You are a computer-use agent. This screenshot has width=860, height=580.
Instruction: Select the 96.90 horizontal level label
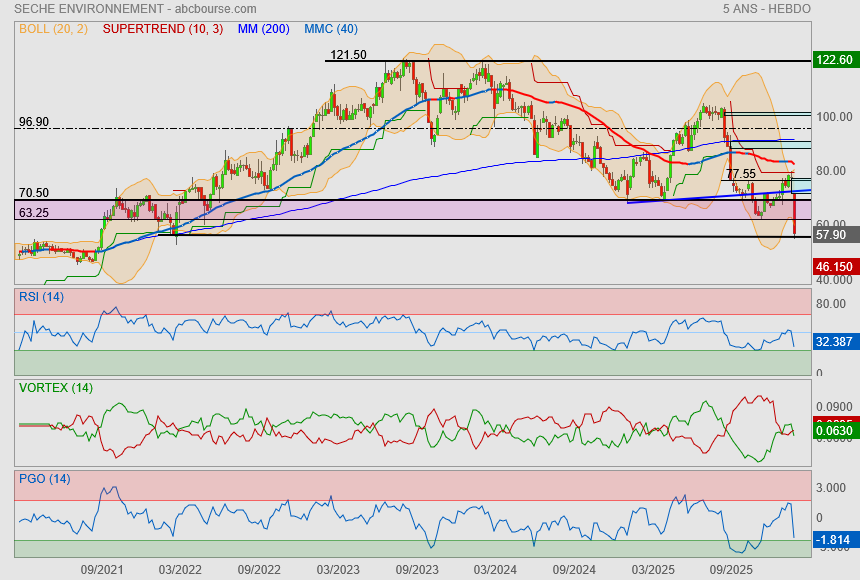(34, 122)
